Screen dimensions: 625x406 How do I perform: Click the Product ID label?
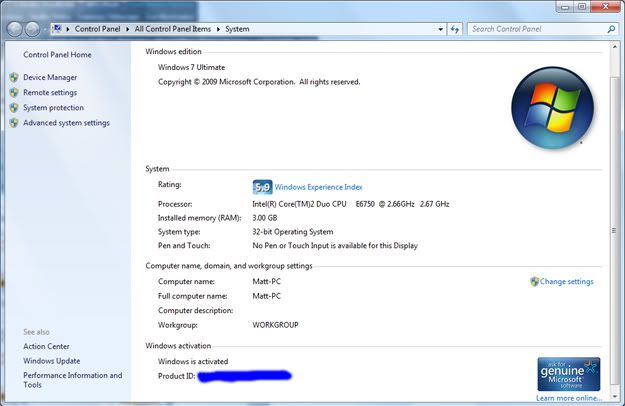177,376
